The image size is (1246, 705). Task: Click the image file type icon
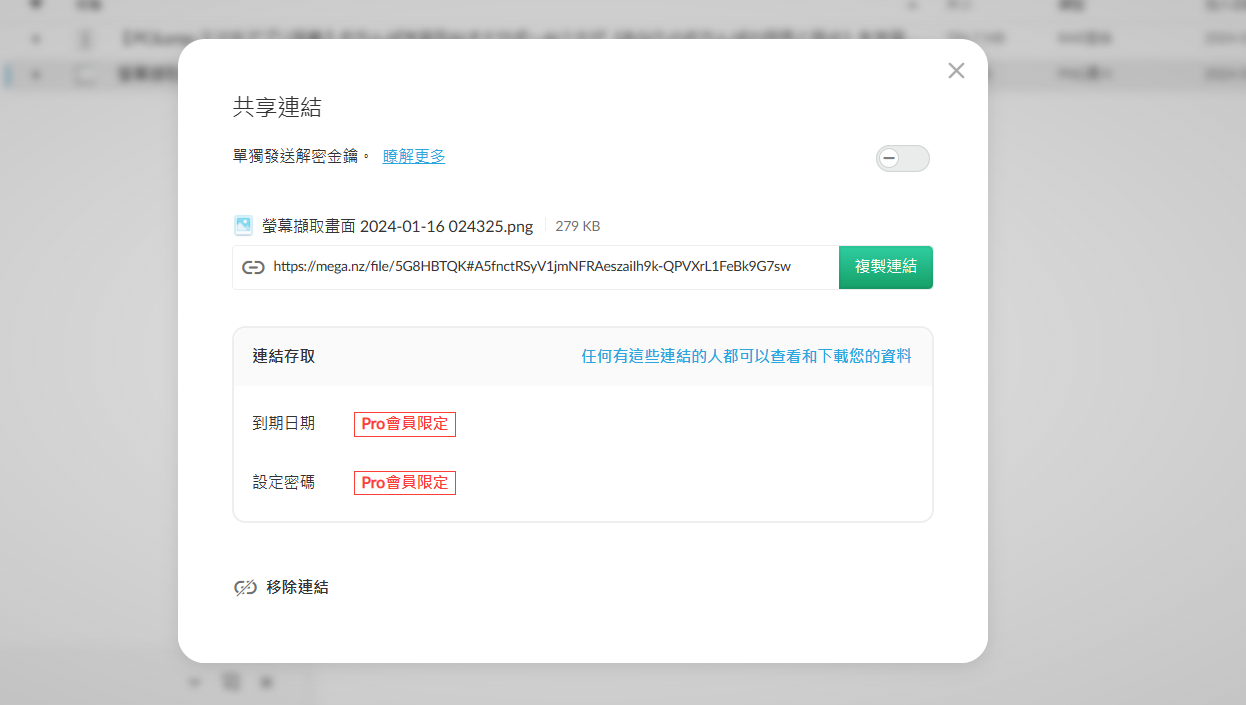(243, 226)
